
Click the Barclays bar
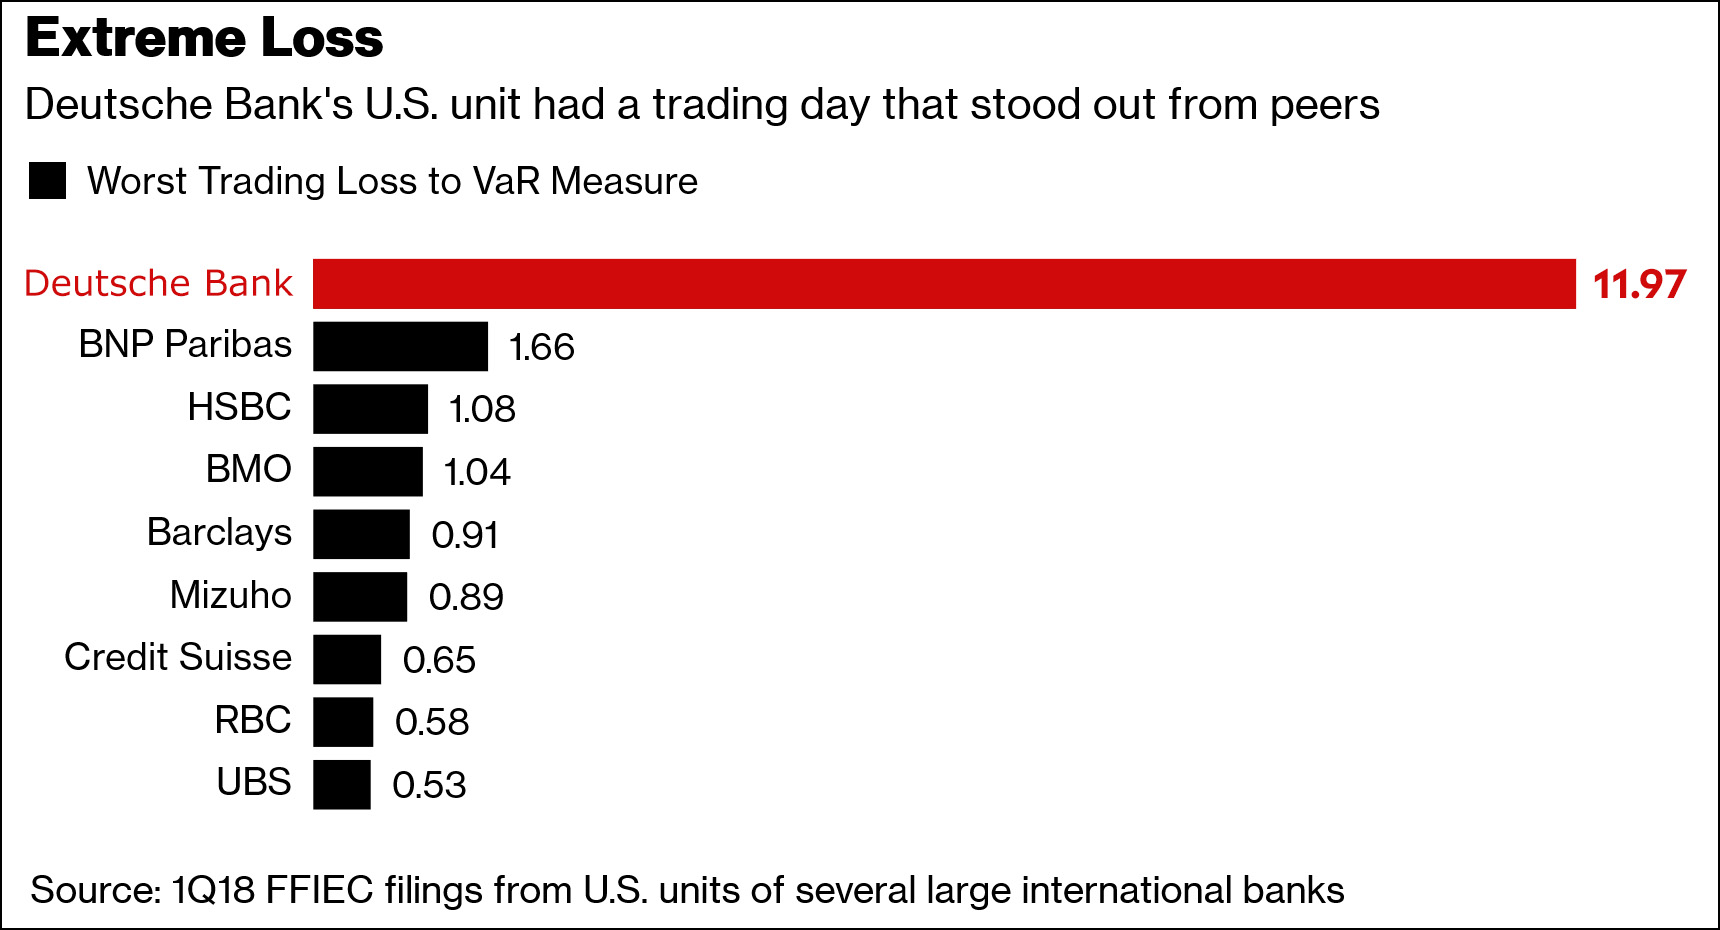click(361, 534)
